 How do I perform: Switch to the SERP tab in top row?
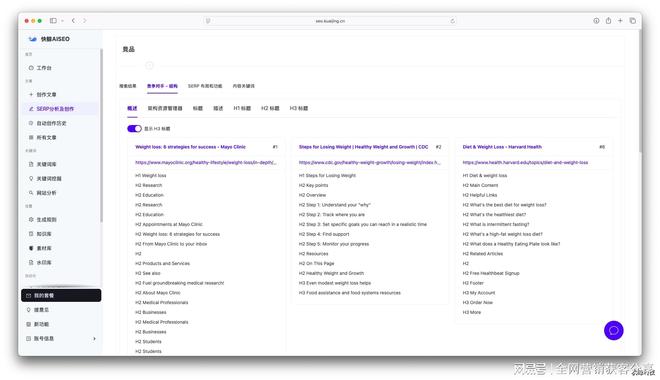(205, 86)
